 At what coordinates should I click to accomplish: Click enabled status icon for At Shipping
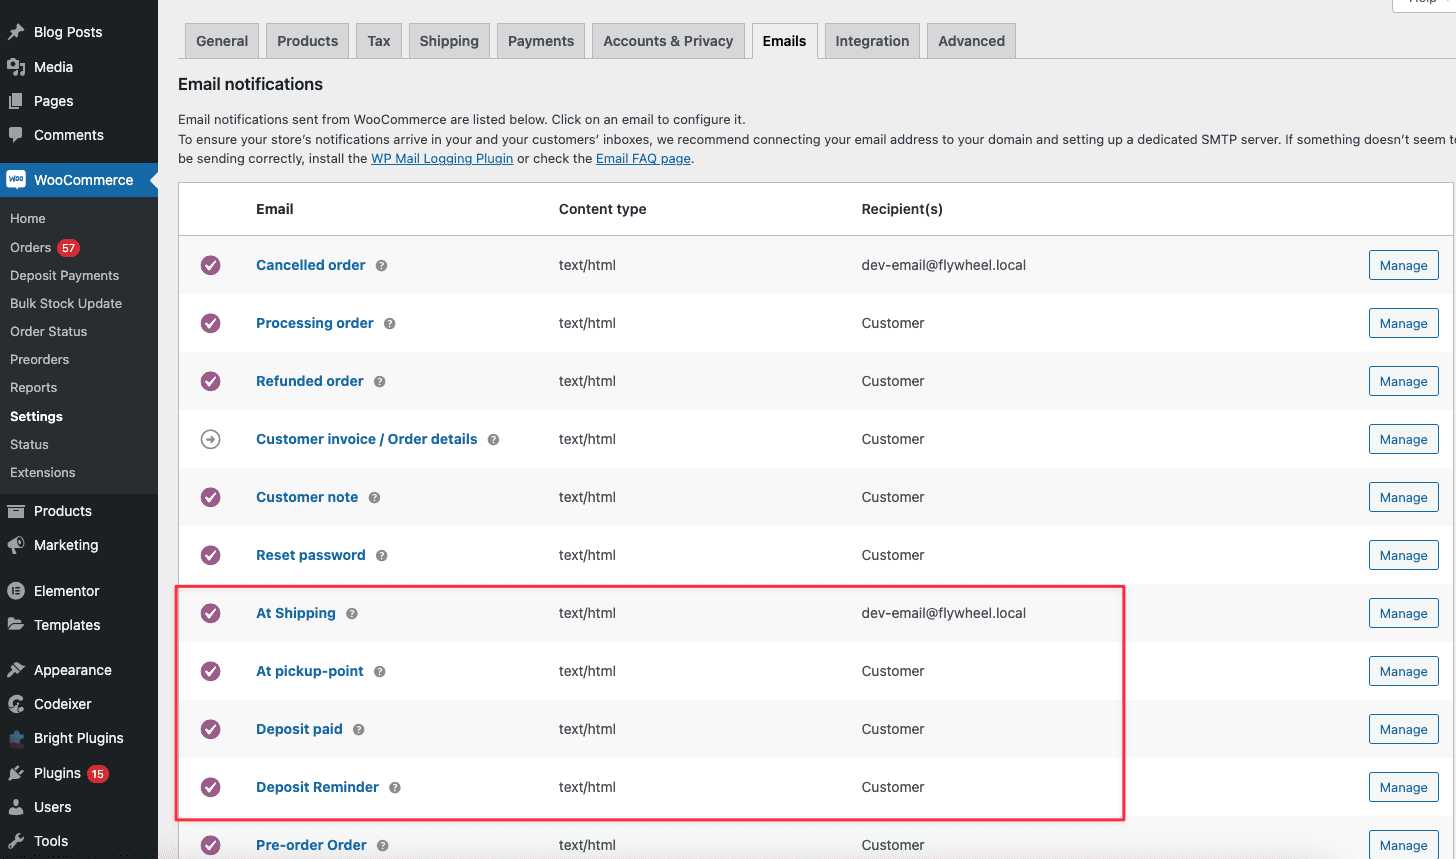[x=210, y=613]
